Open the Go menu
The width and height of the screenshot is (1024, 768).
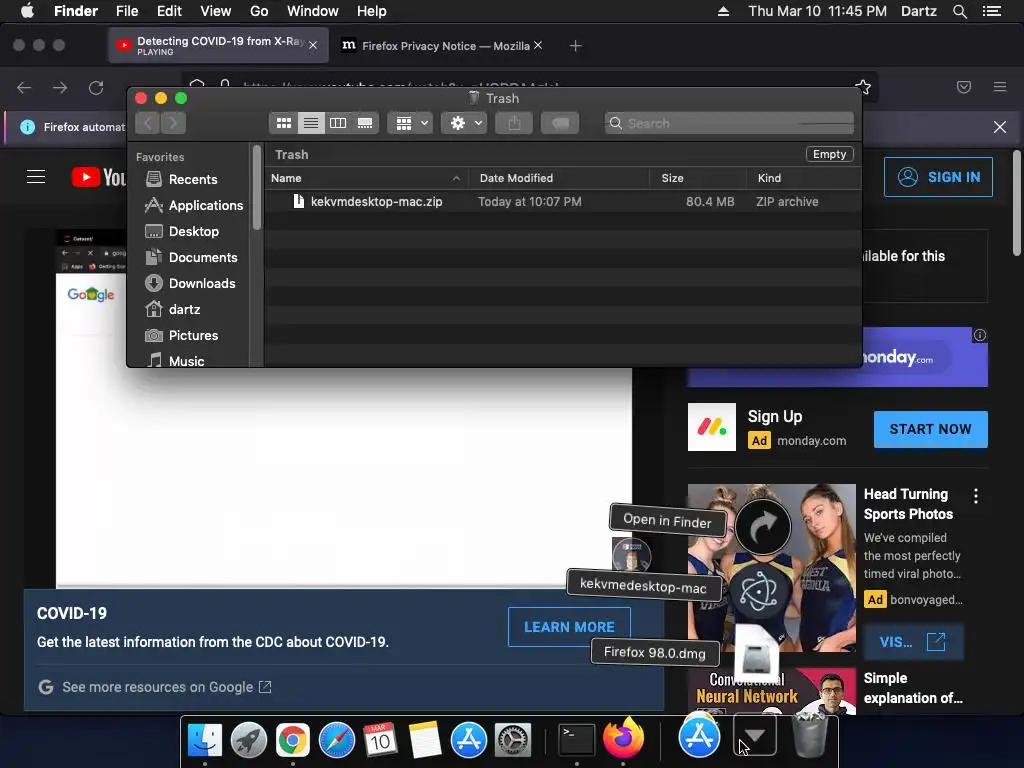(259, 11)
